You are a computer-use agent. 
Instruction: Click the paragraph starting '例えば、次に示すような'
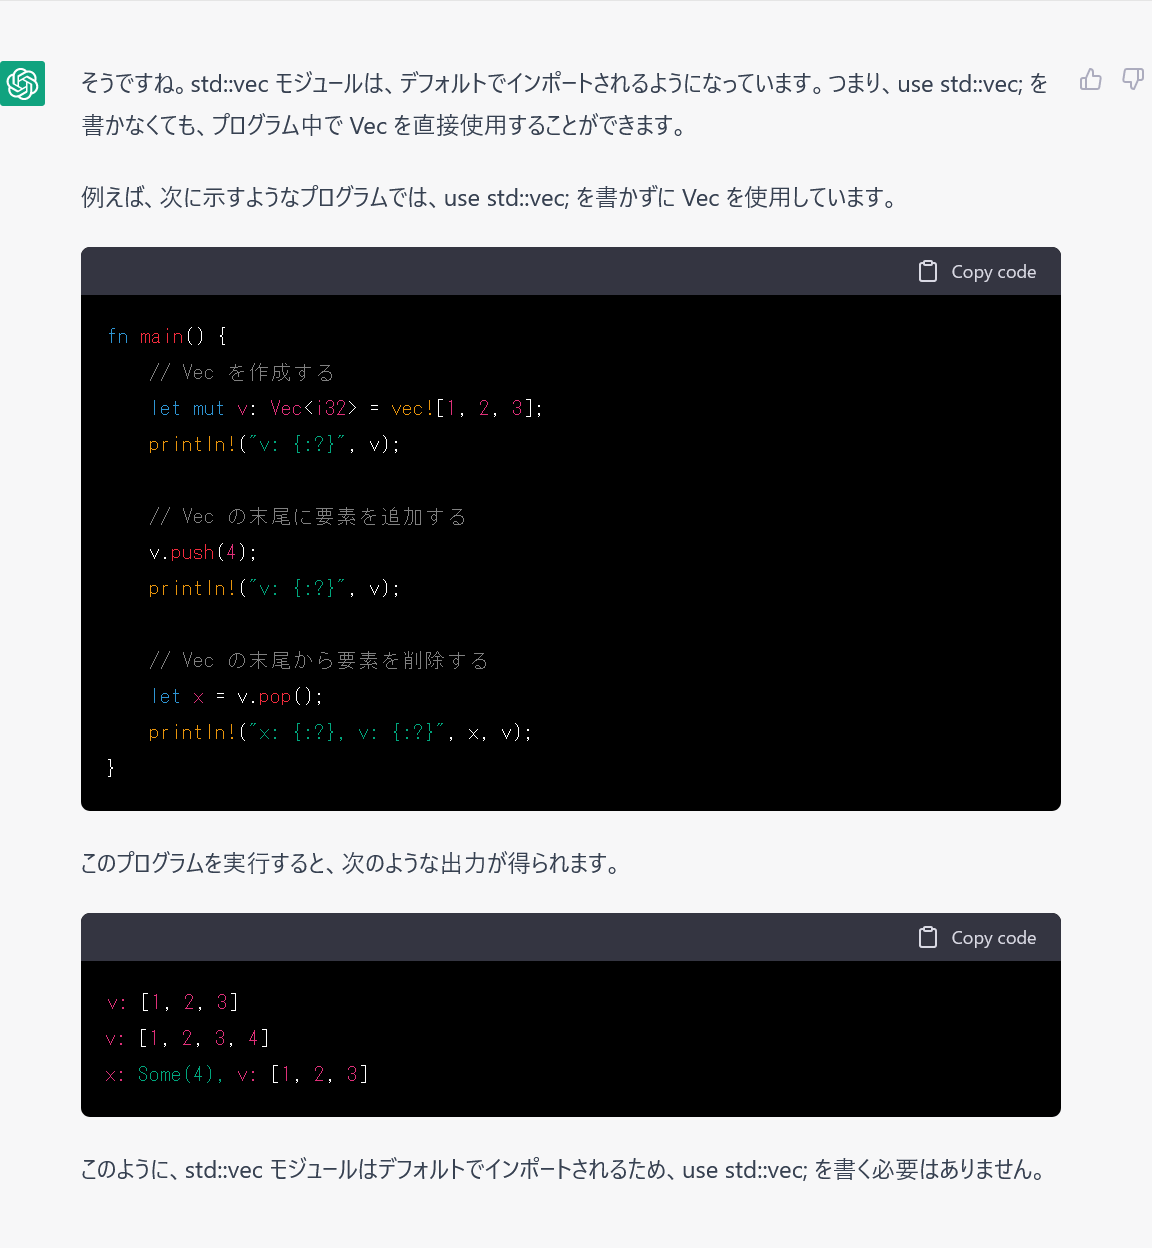pyautogui.click(x=490, y=197)
